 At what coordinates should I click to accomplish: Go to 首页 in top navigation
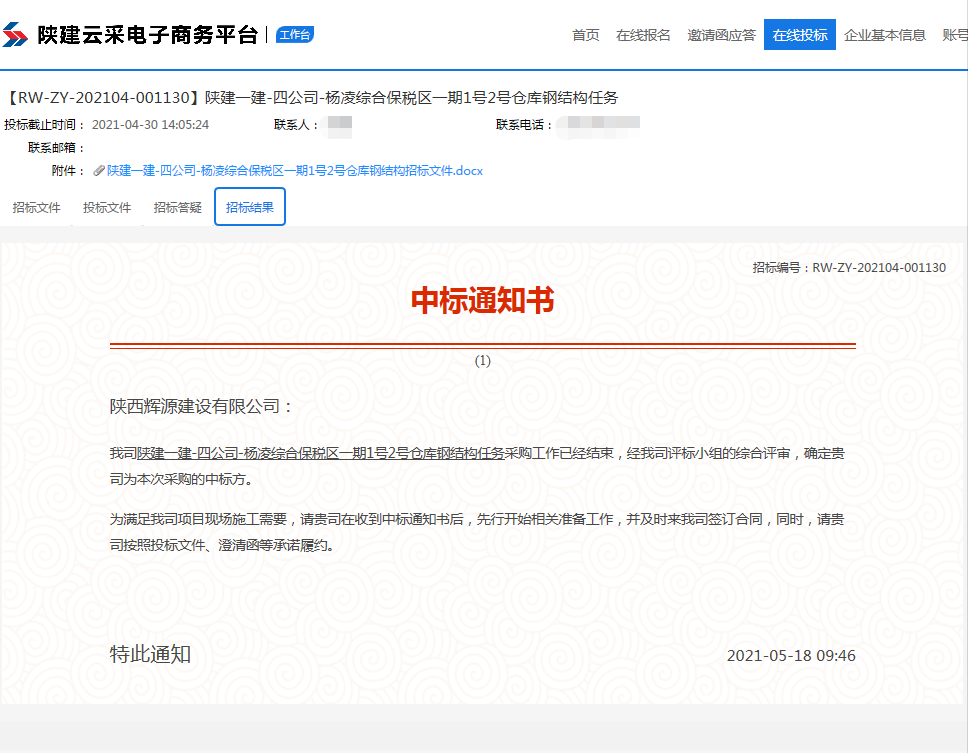585,35
